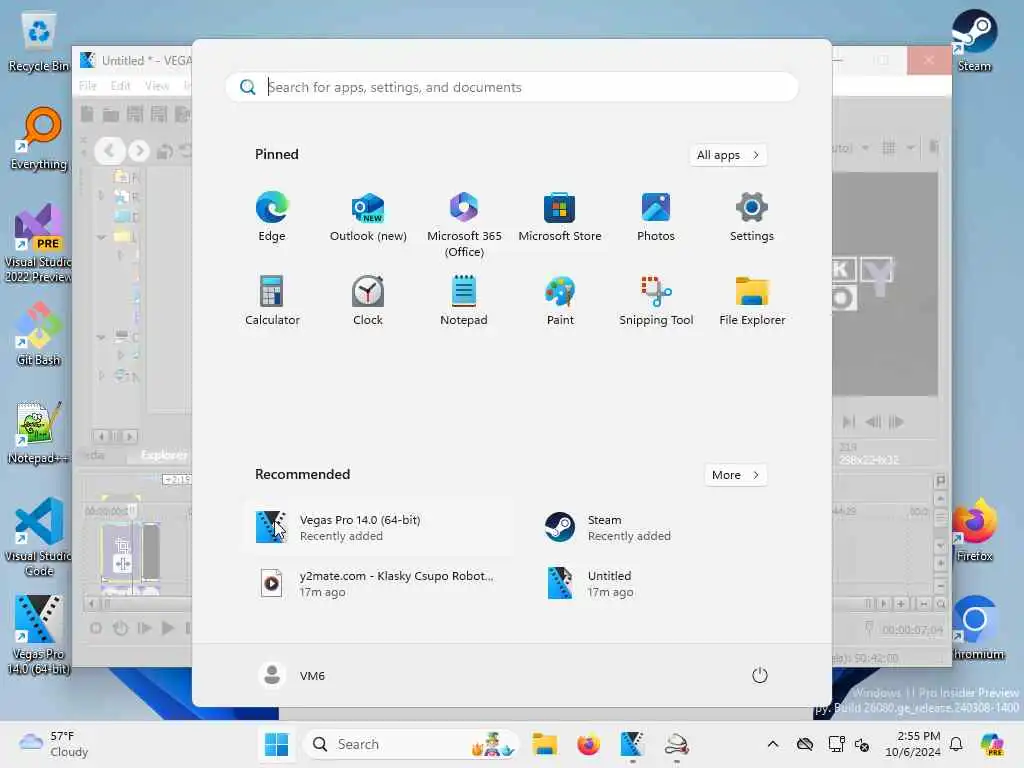The image size is (1024, 768).
Task: Open the weather widget 57°F Cloudy
Action: click(54, 744)
